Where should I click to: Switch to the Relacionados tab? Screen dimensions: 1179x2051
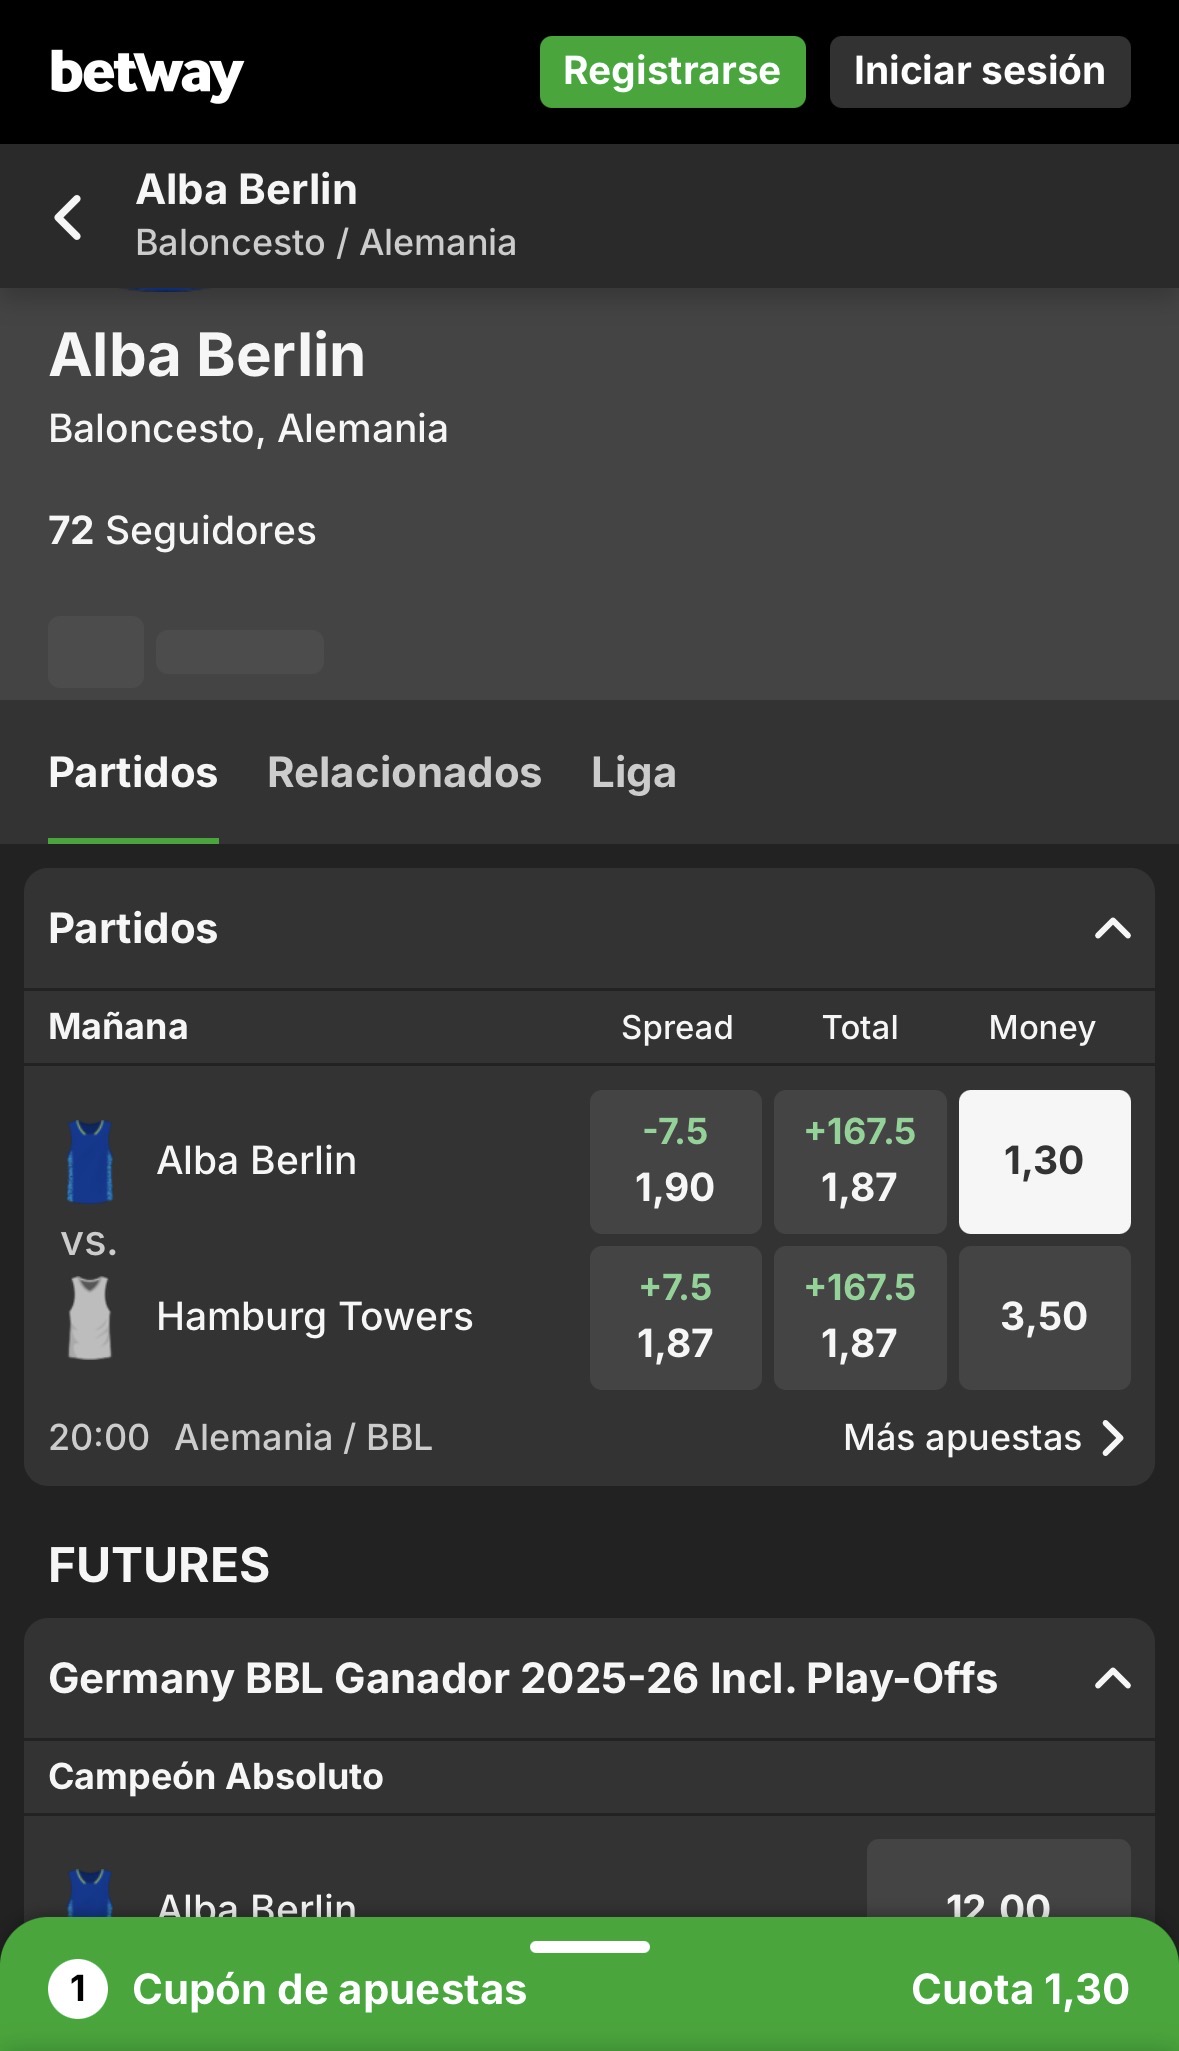click(404, 773)
